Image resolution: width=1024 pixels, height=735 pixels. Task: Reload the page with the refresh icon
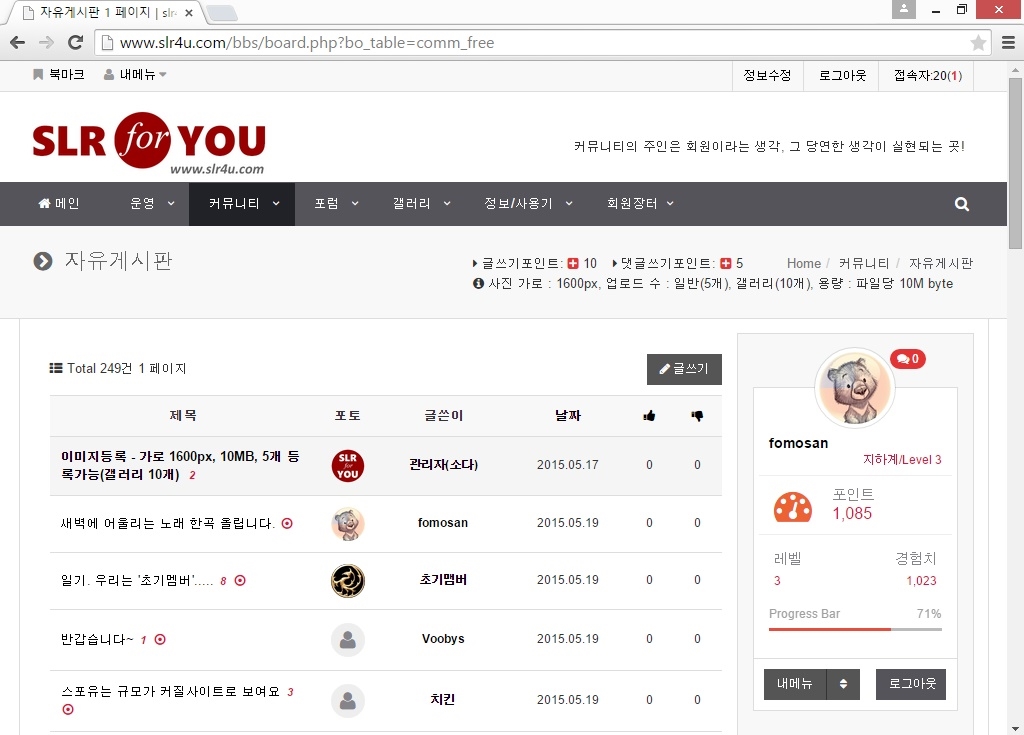point(75,42)
